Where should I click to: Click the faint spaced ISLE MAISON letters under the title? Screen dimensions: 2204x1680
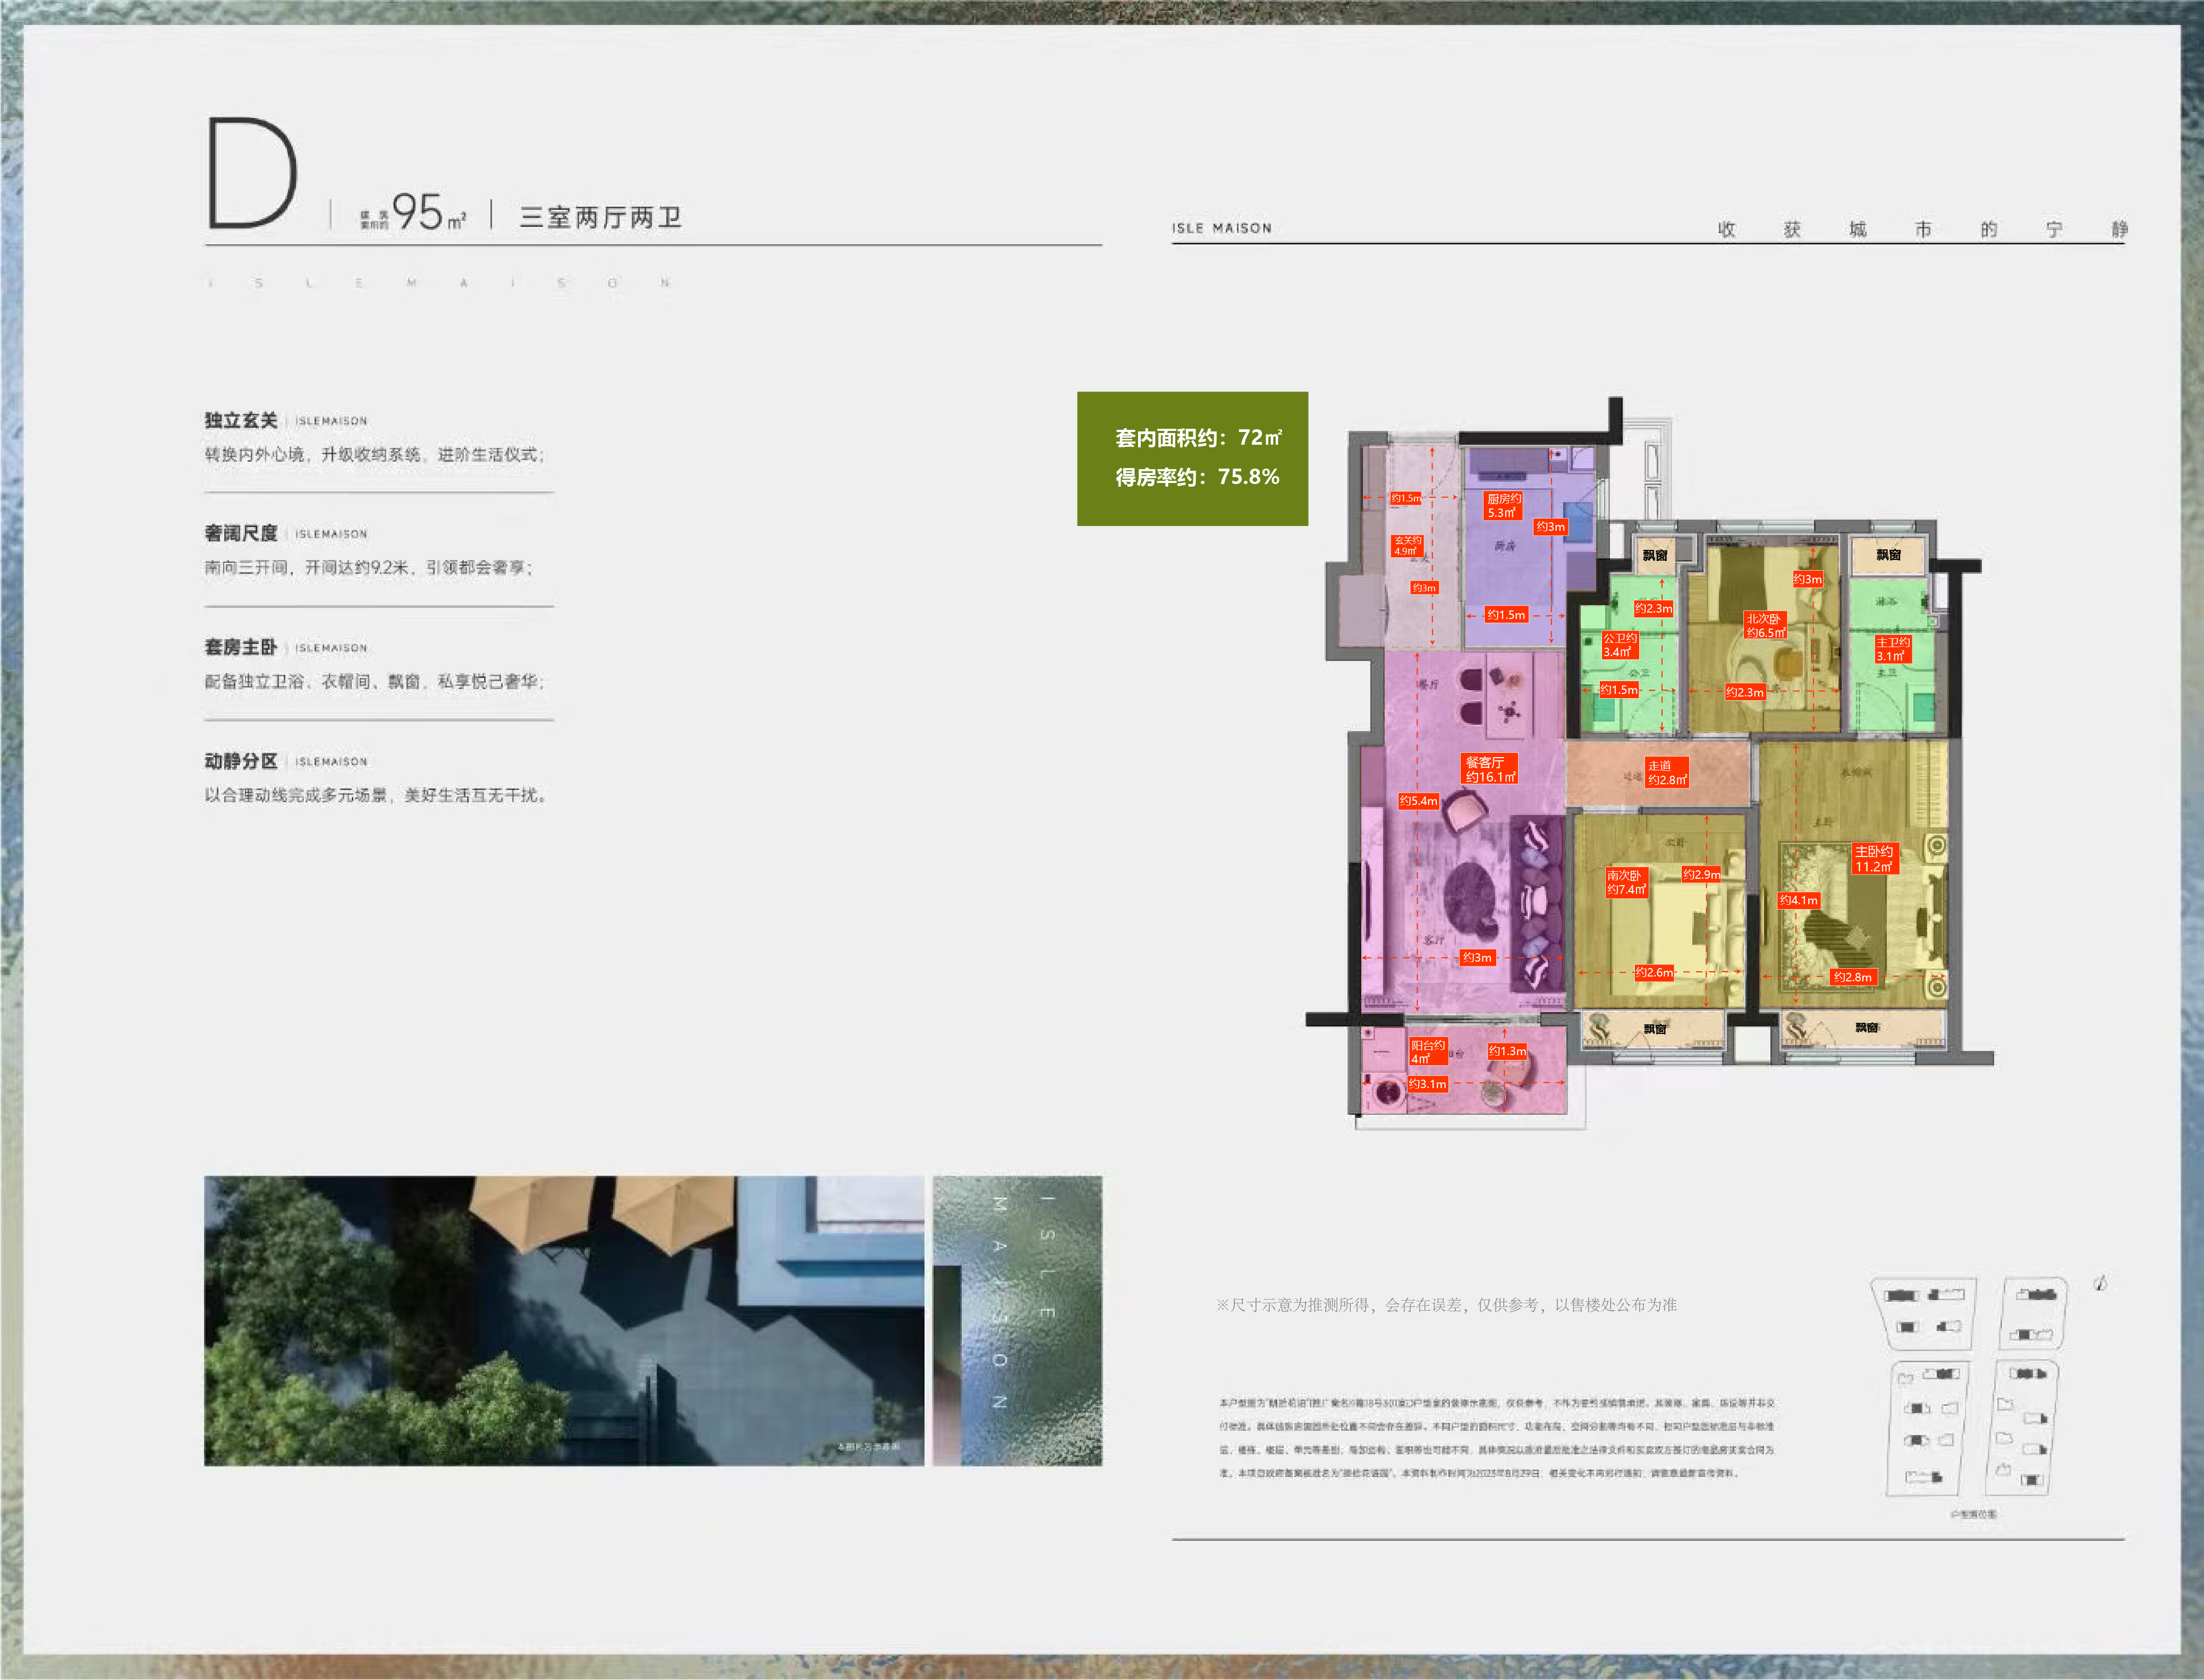pyautogui.click(x=439, y=283)
